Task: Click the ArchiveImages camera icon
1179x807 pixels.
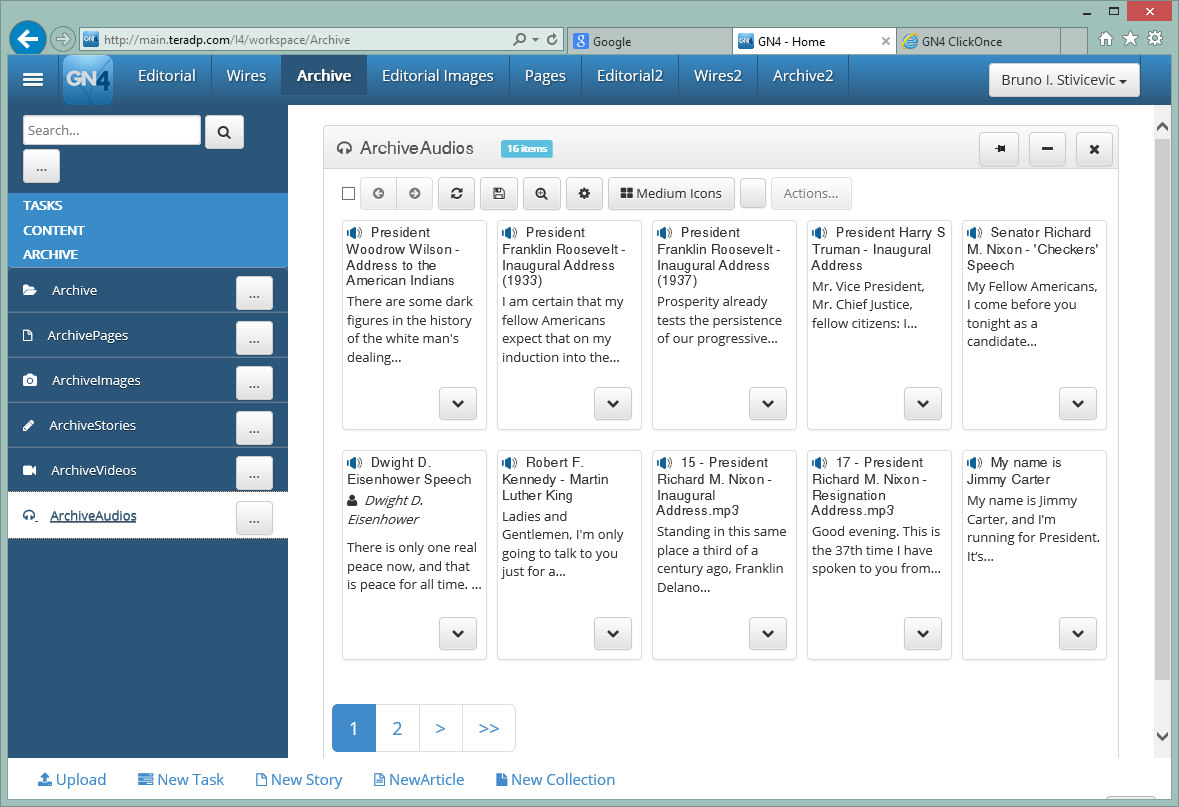Action: [30, 380]
